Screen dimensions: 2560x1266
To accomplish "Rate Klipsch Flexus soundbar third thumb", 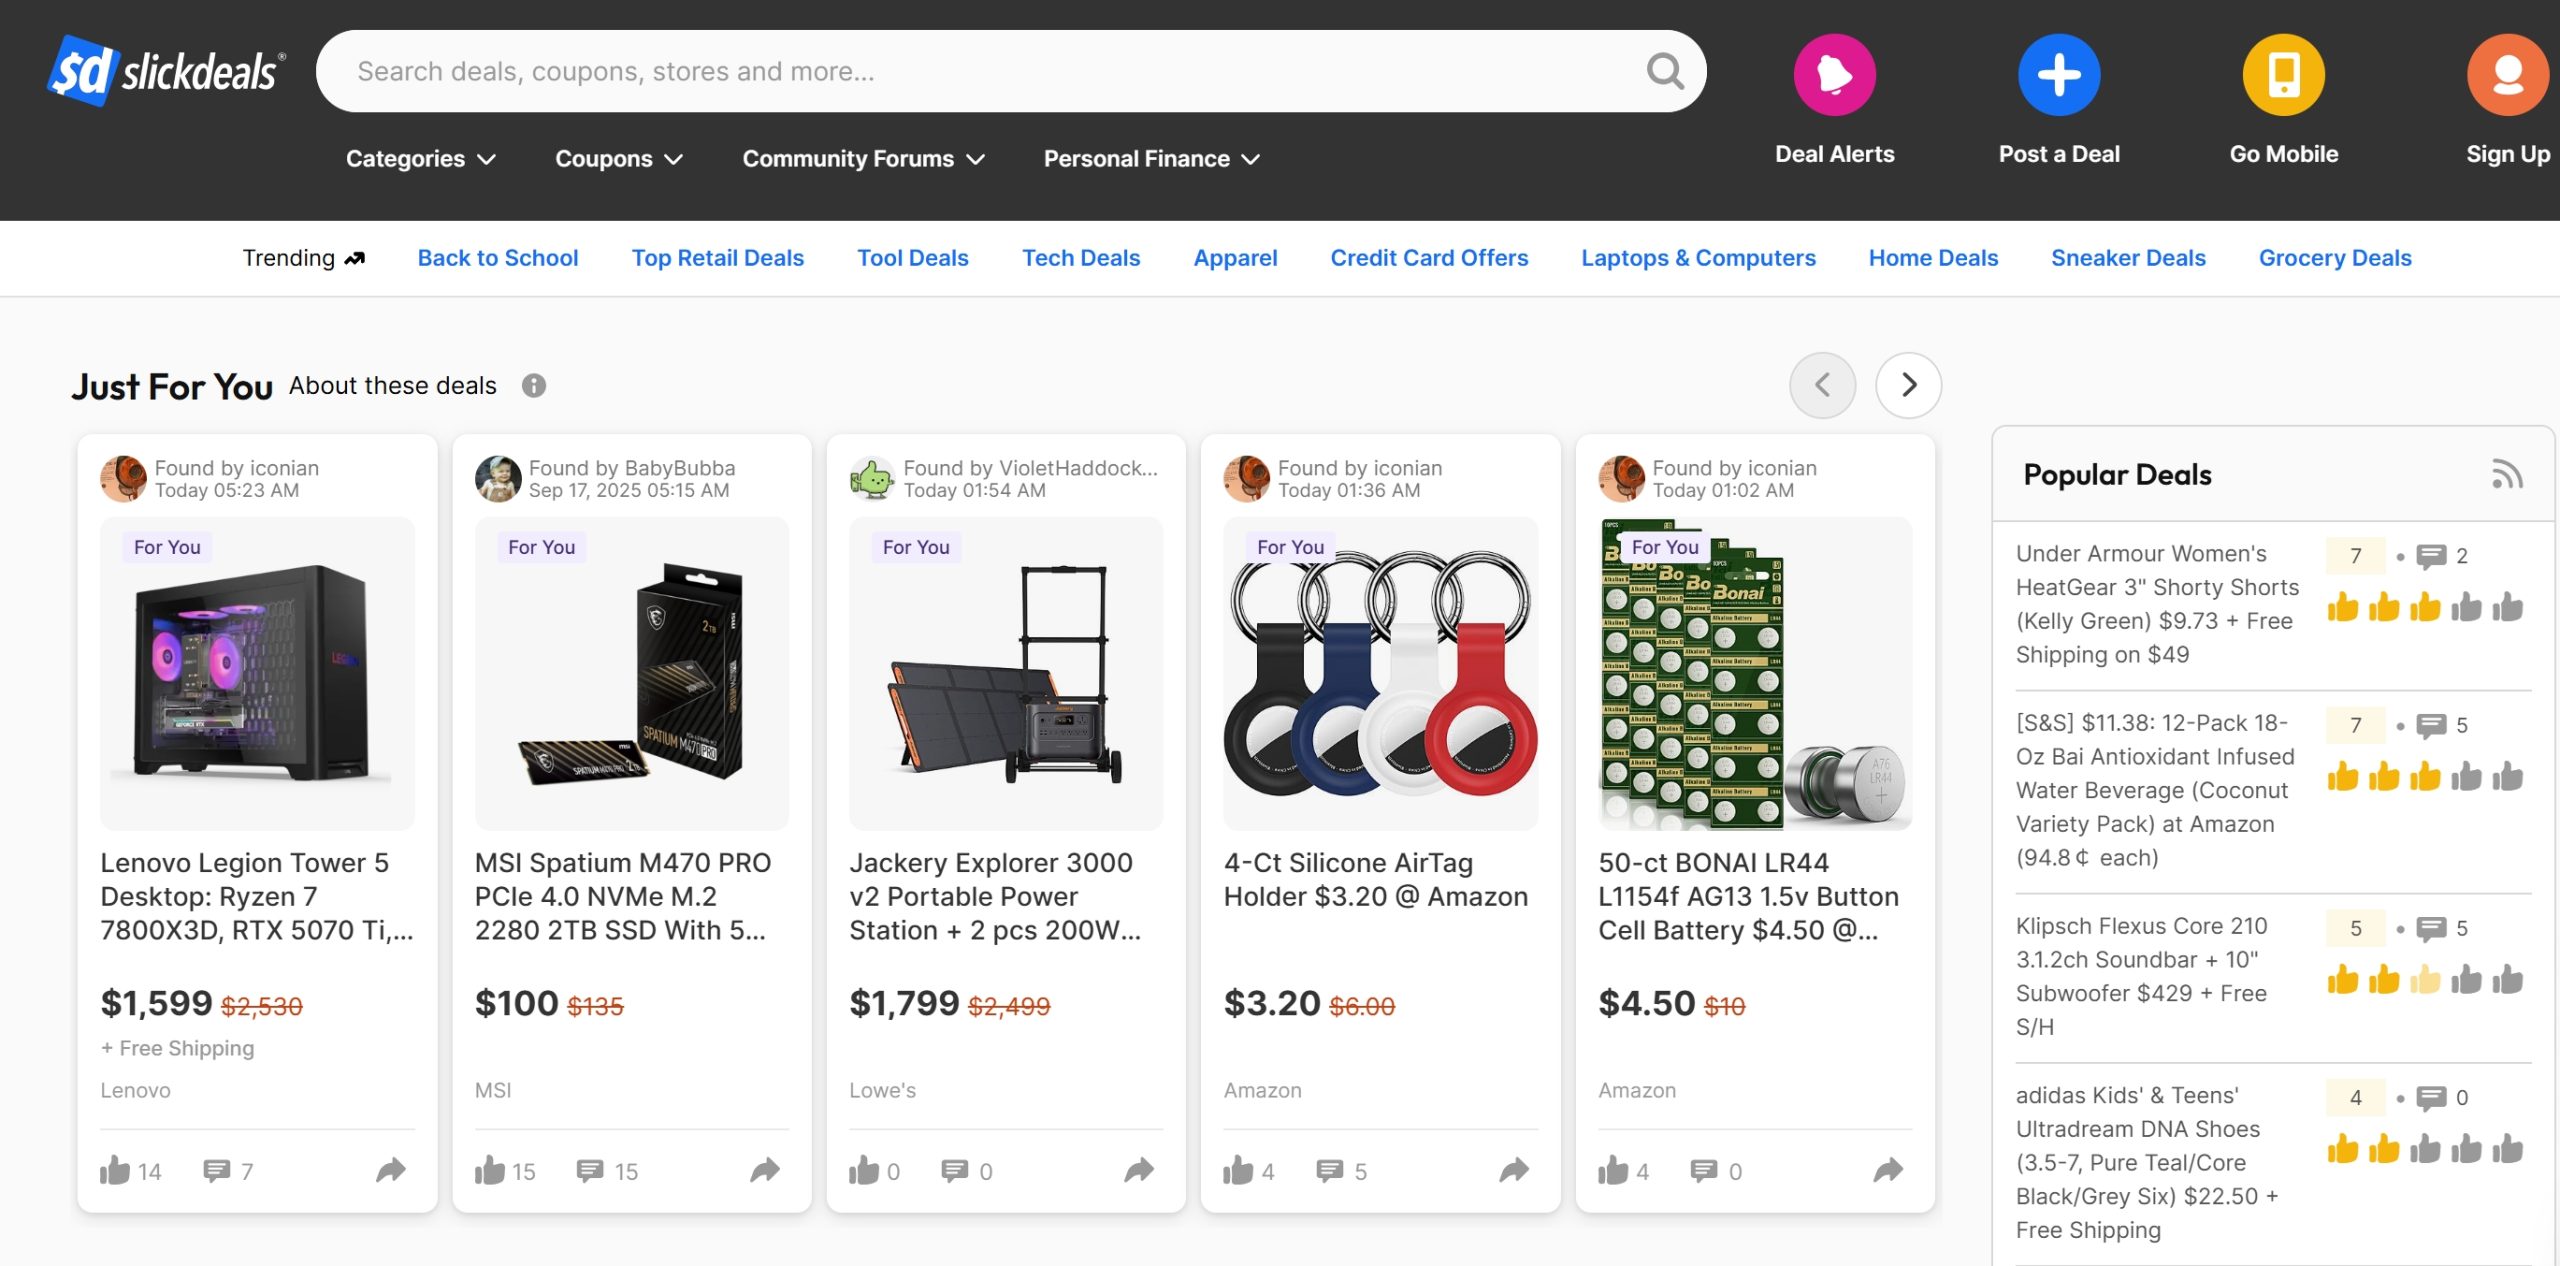I will [x=2425, y=980].
